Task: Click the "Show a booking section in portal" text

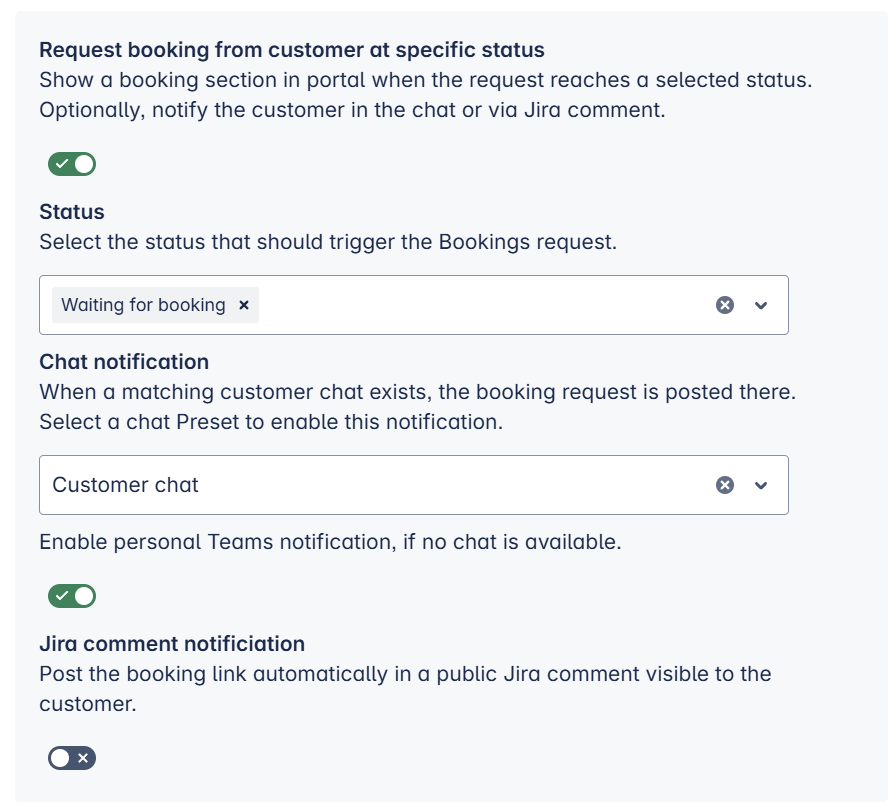Action: coord(425,80)
